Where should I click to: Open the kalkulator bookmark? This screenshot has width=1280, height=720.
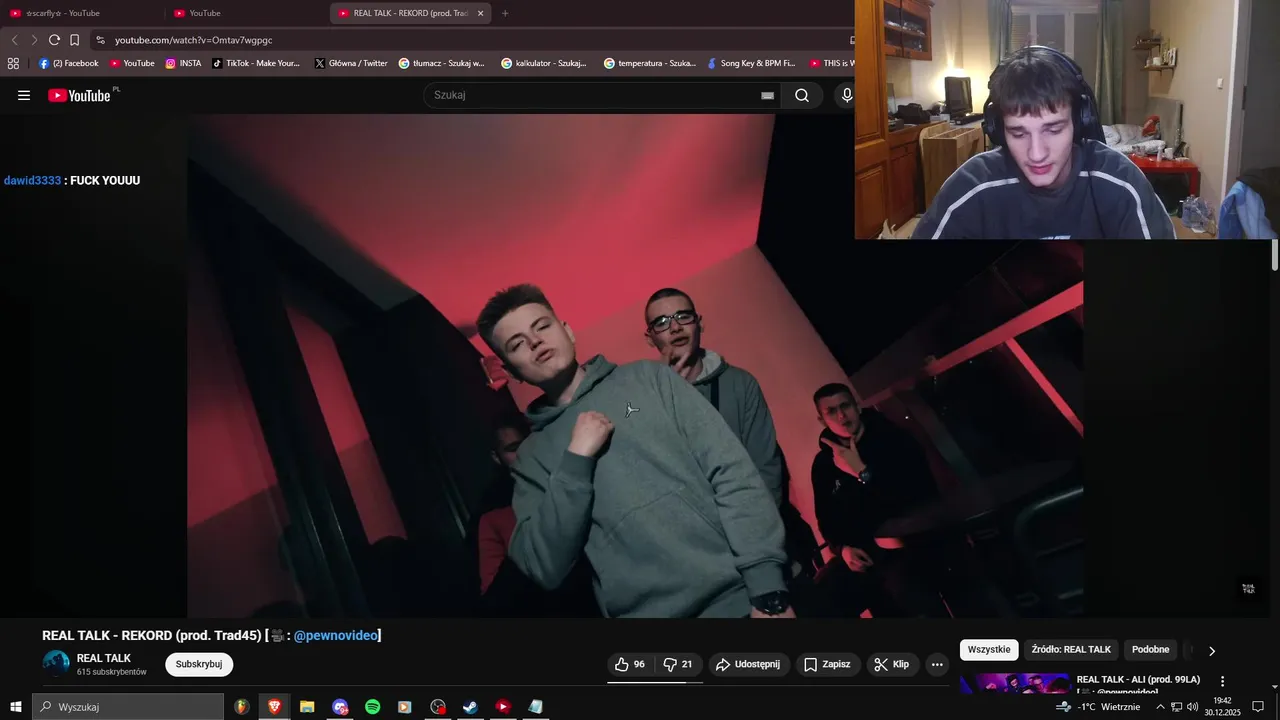(544, 63)
